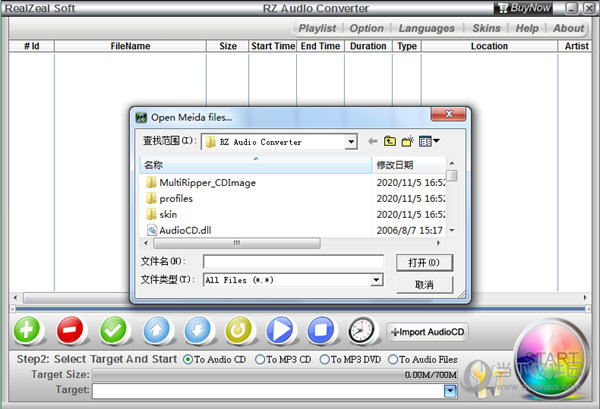This screenshot has height=409, width=600.
Task: Click the blue stop button
Action: (x=321, y=329)
